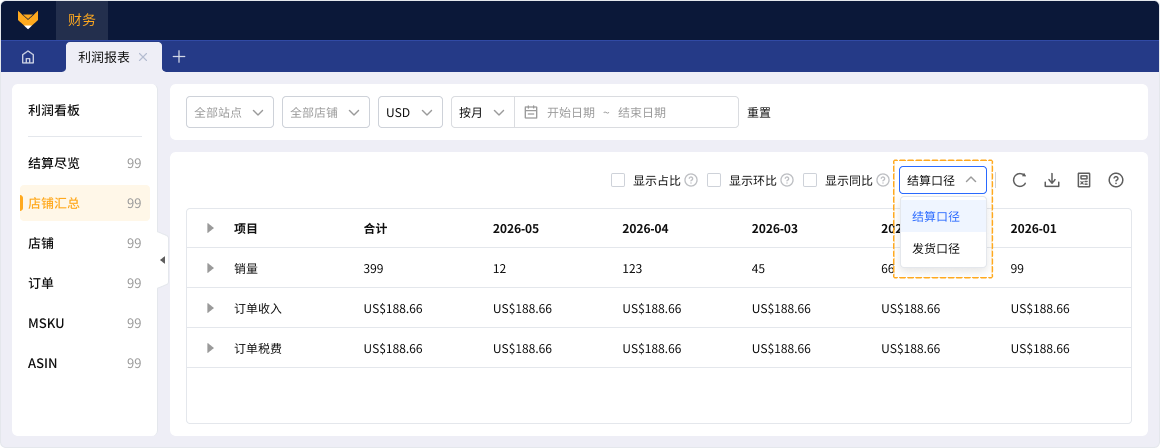Viewport: 1160px width, 448px height.
Task: Click the 利润看板 sidebar title
Action: click(x=53, y=110)
